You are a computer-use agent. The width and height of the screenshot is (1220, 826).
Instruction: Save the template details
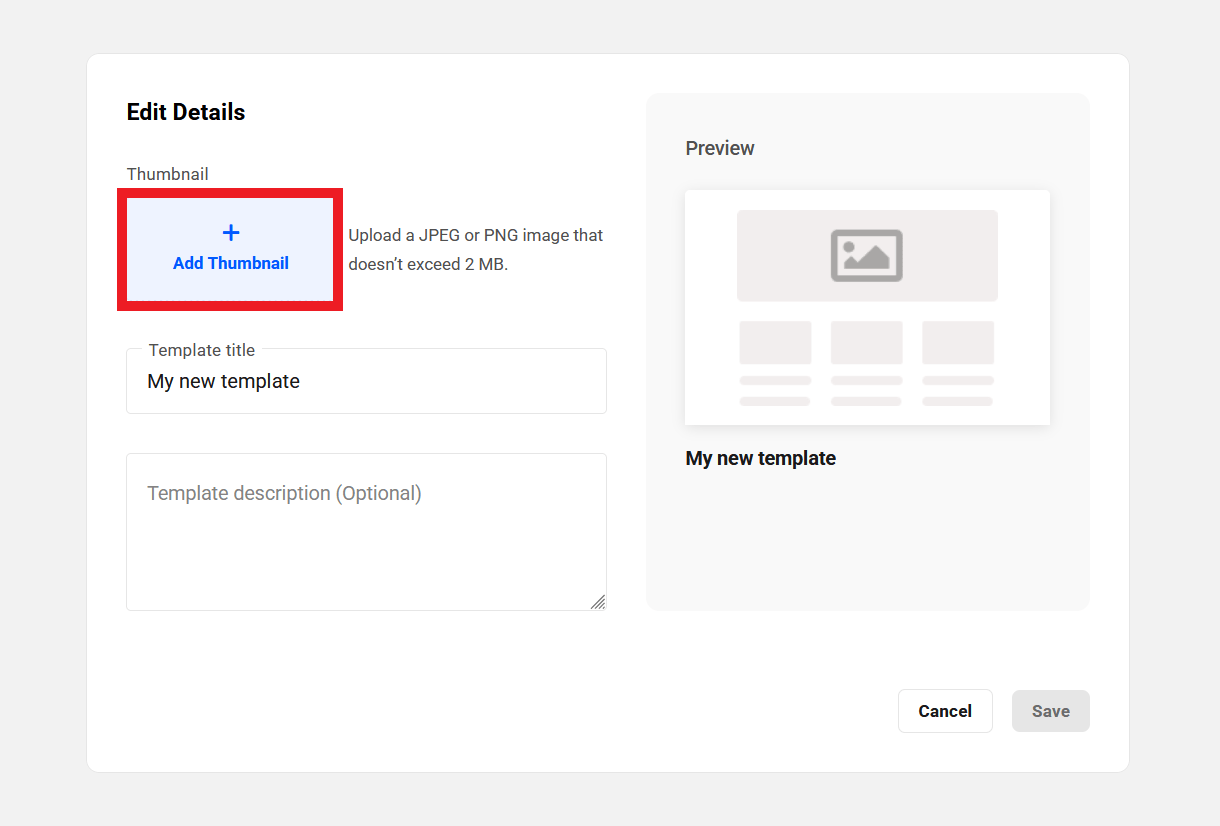(x=1051, y=711)
